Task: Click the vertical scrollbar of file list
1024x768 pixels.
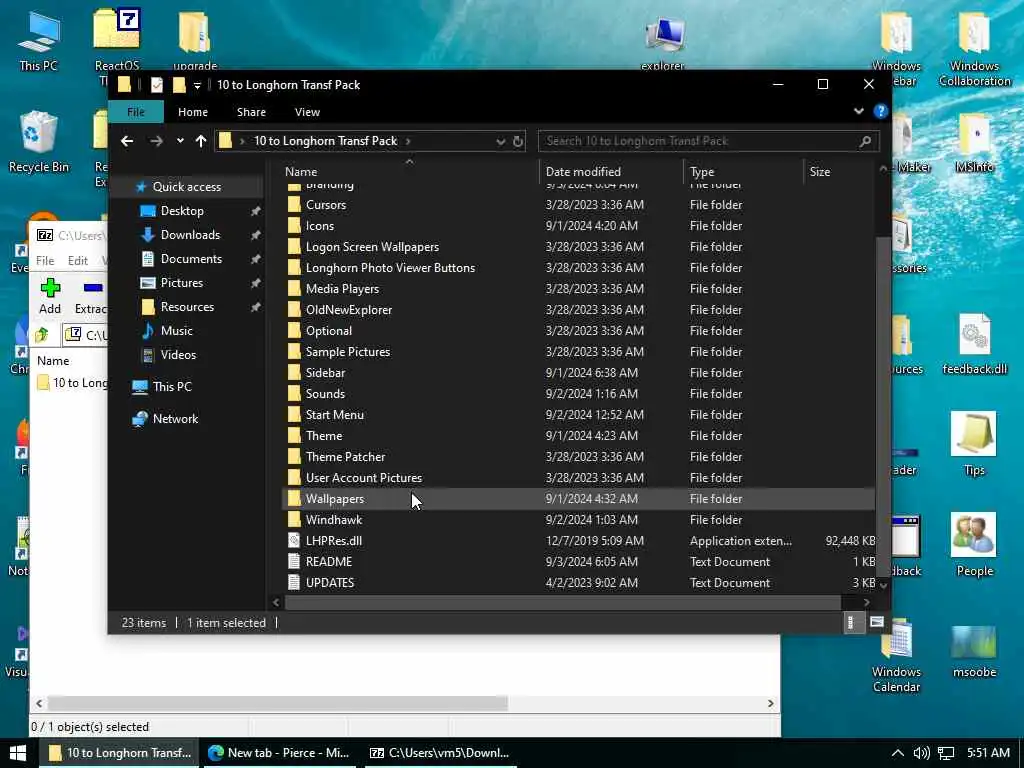Action: (884, 405)
